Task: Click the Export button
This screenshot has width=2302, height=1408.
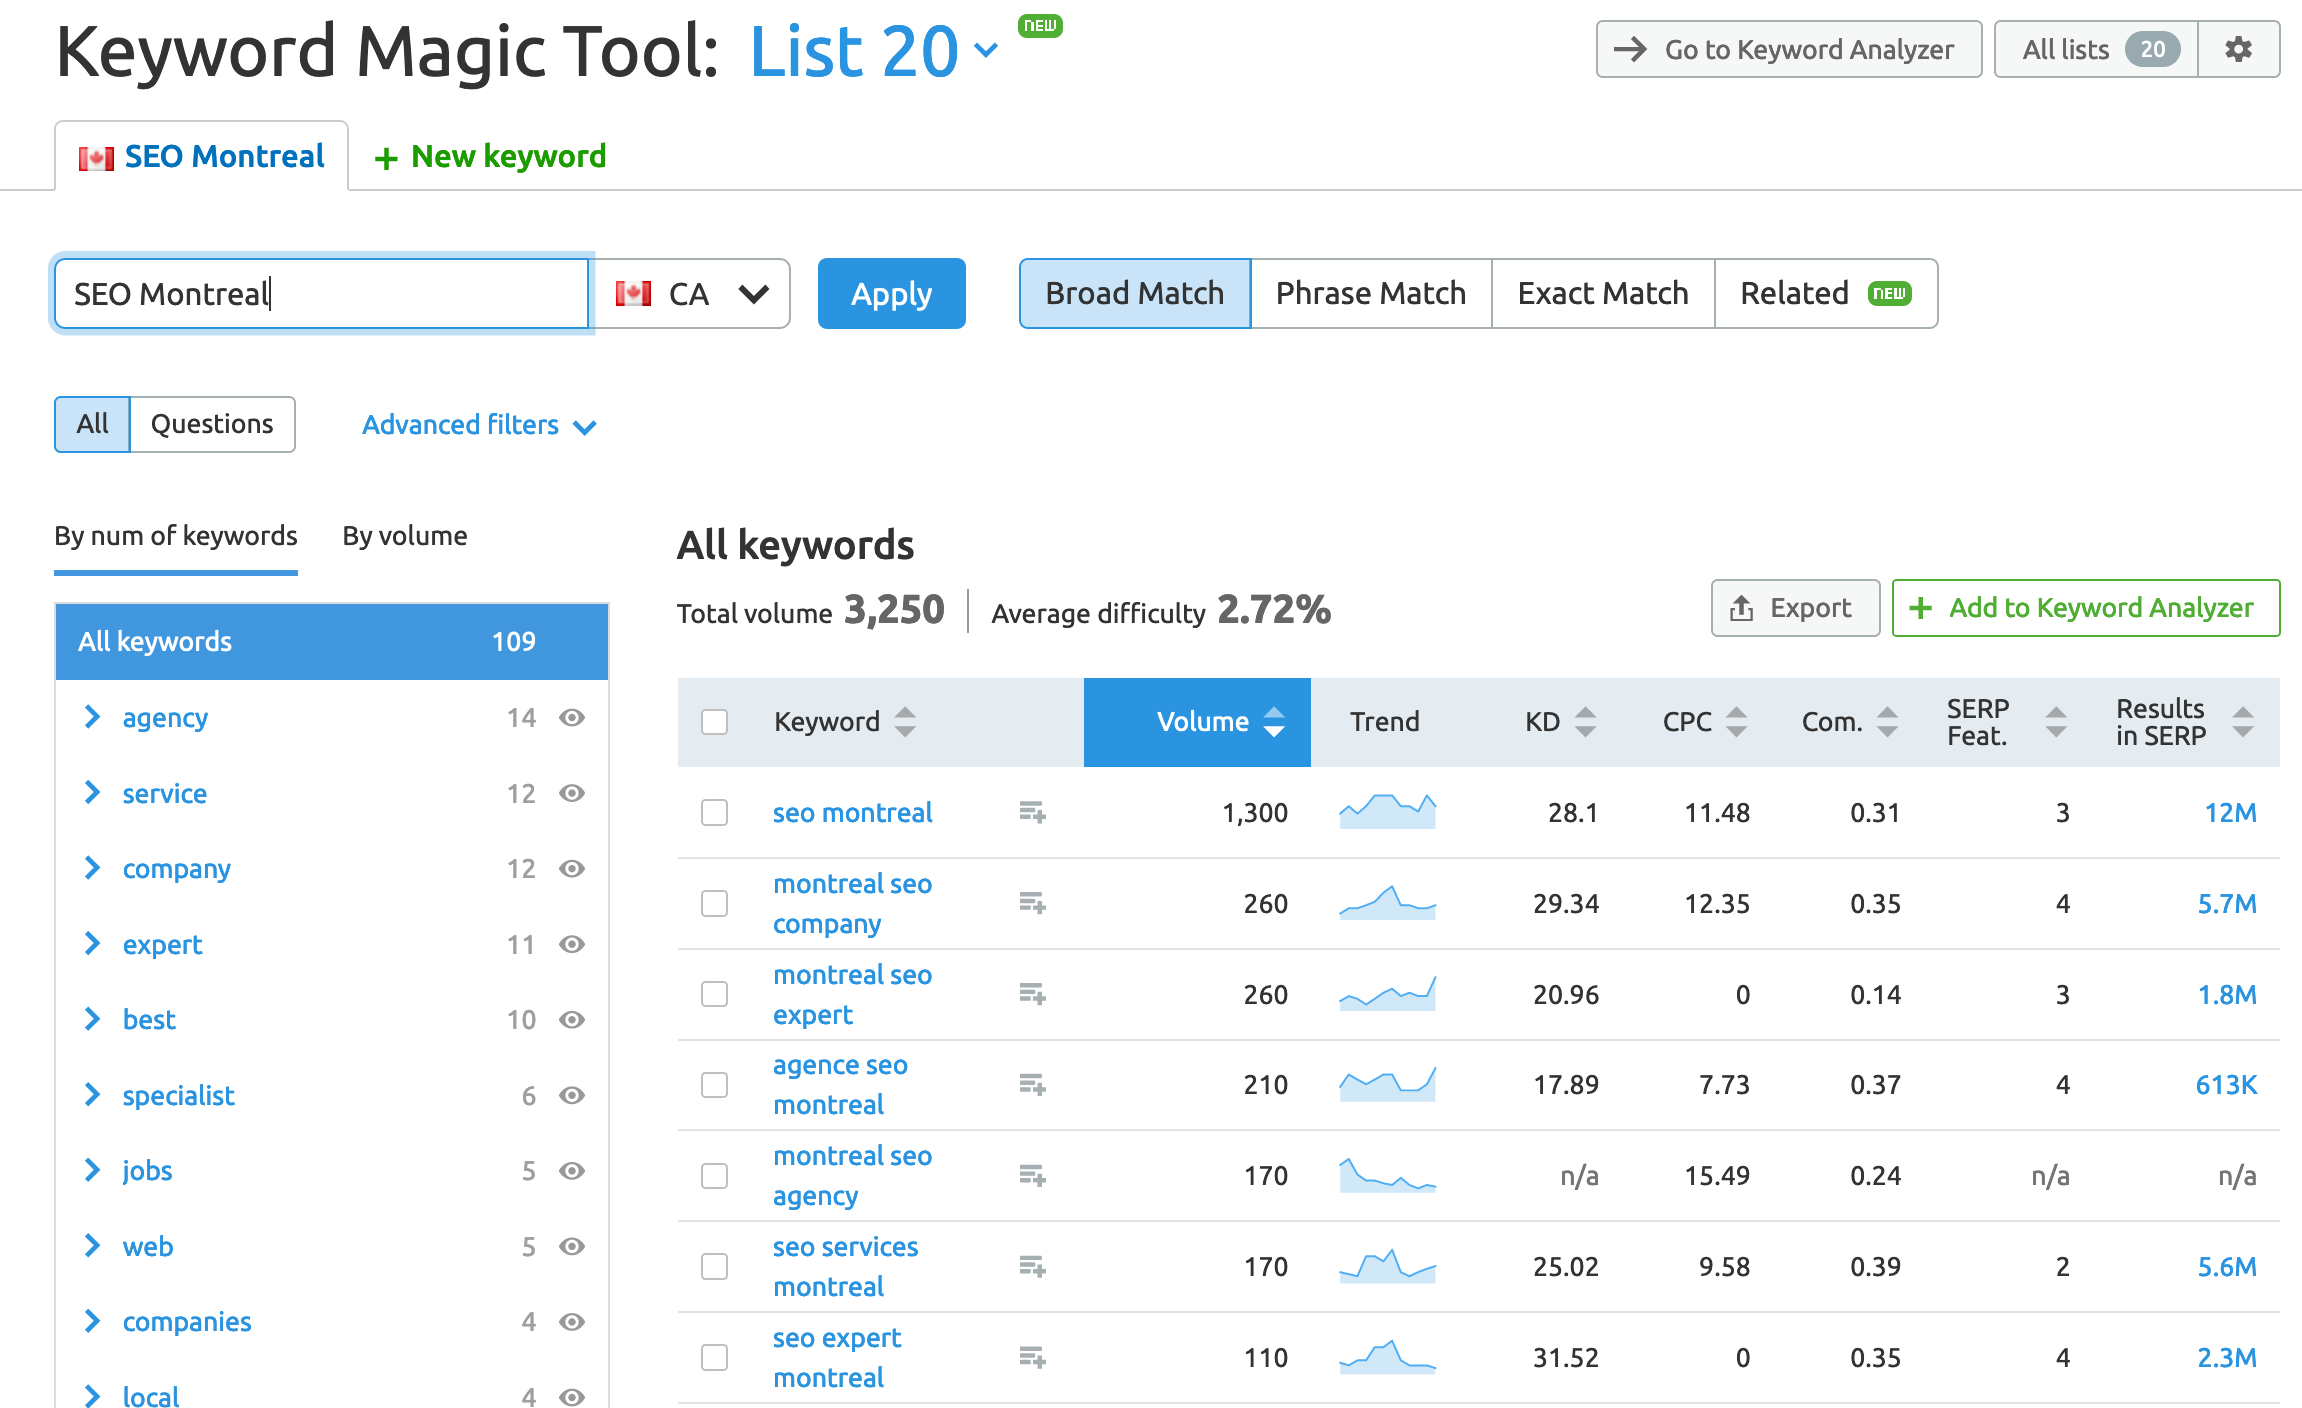Action: (x=1795, y=608)
